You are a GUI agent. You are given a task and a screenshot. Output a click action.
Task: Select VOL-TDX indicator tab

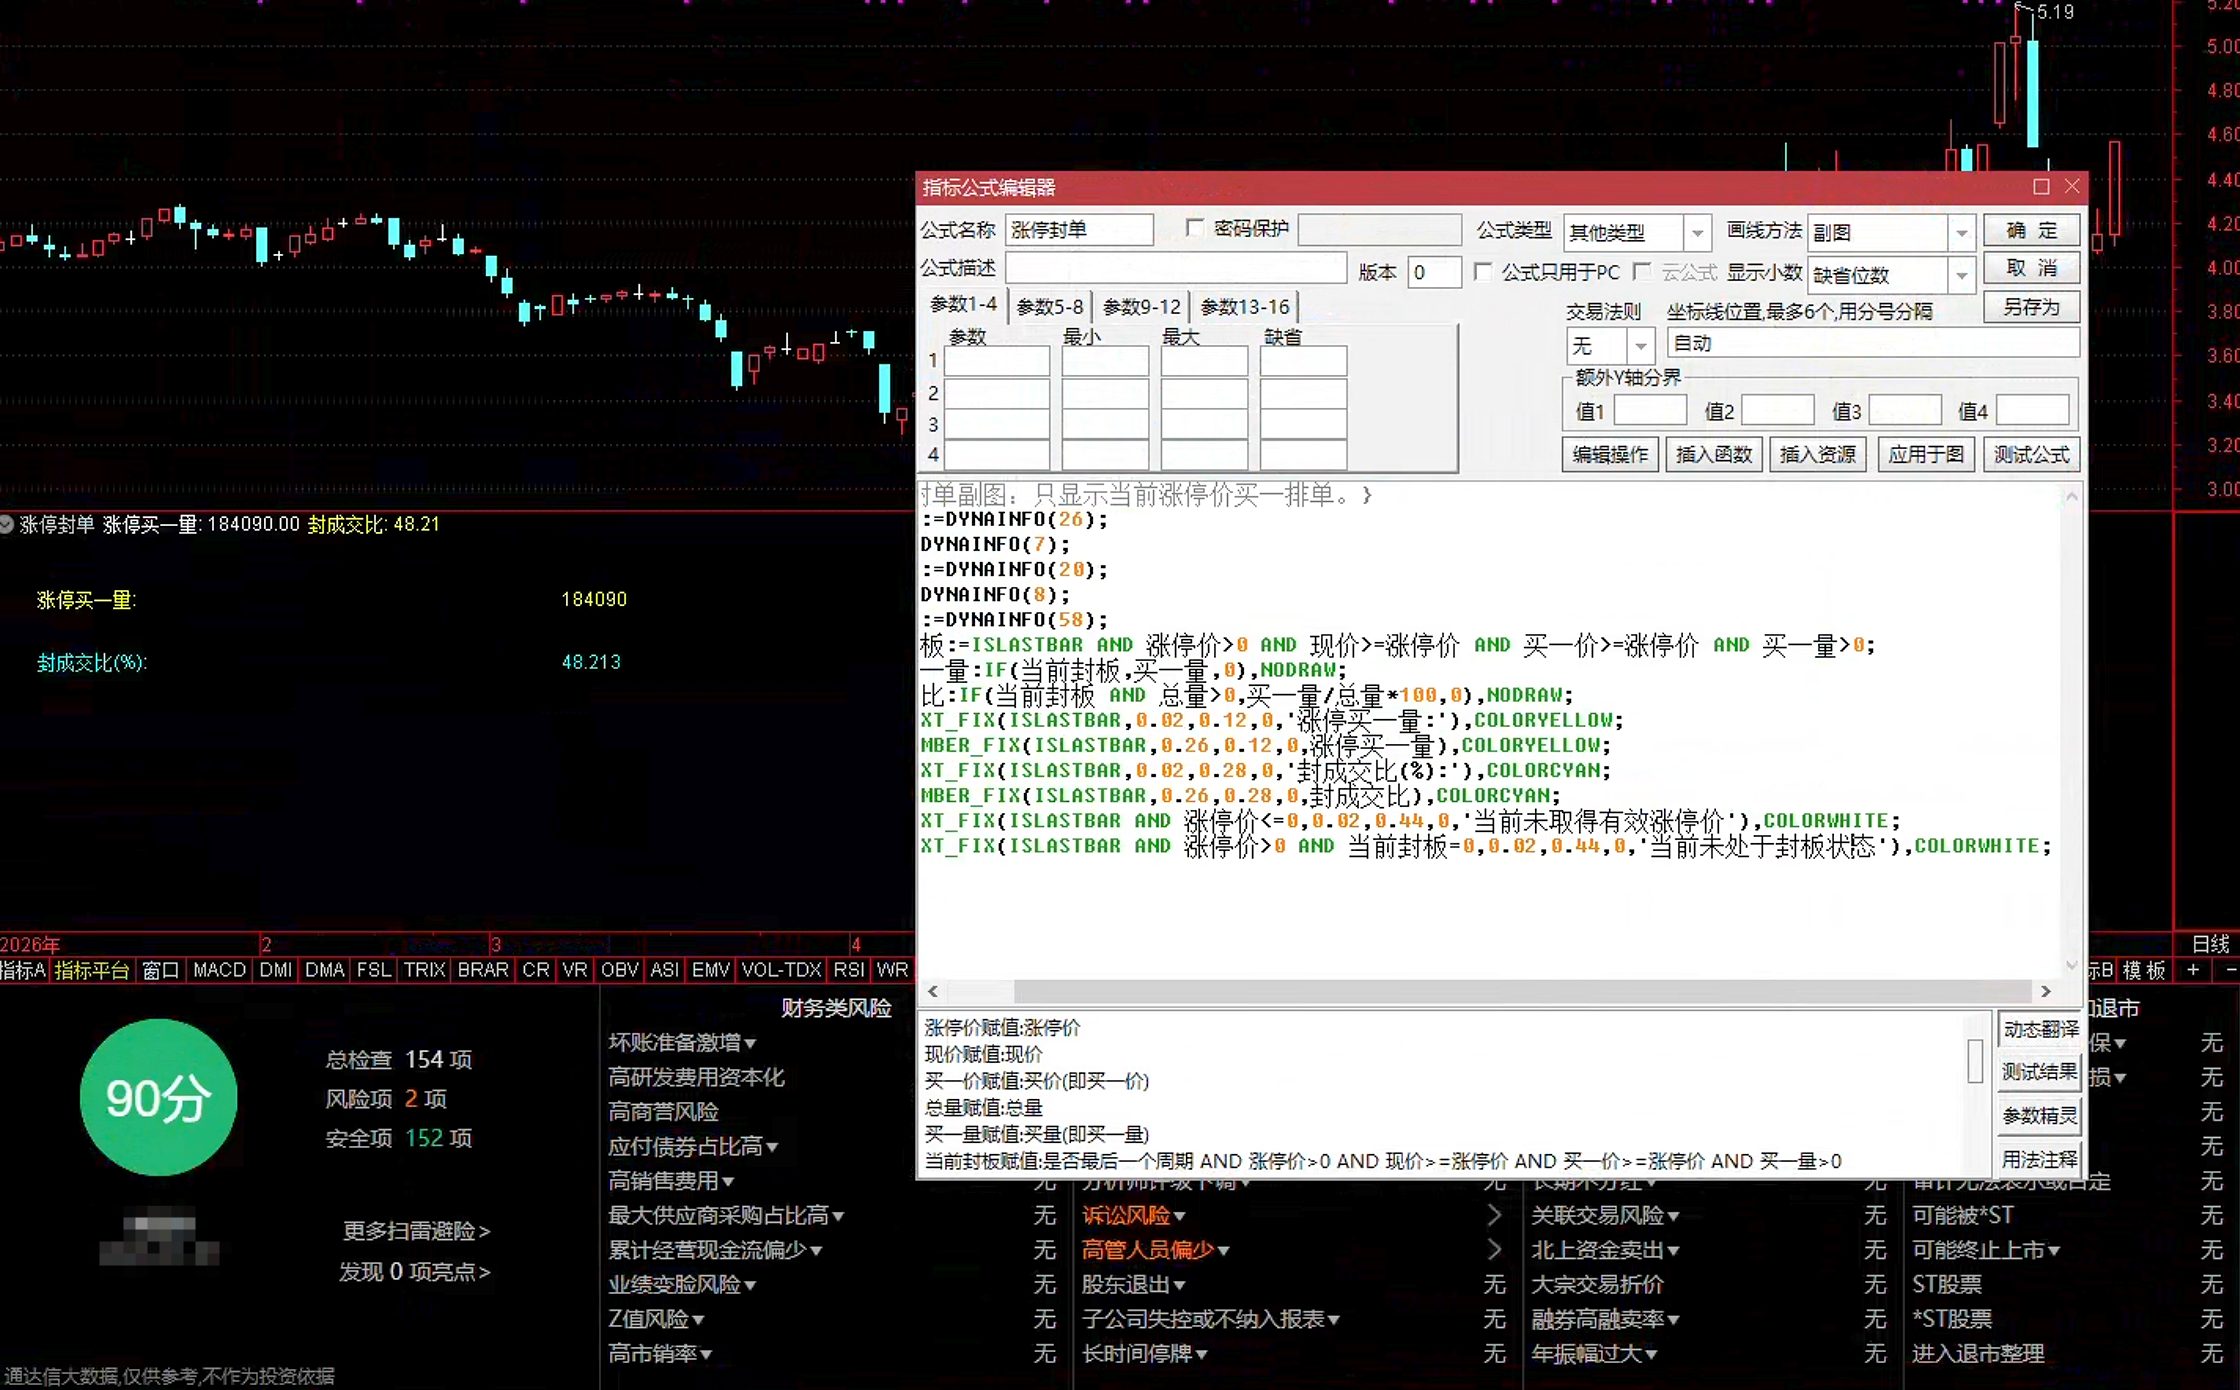pyautogui.click(x=781, y=970)
